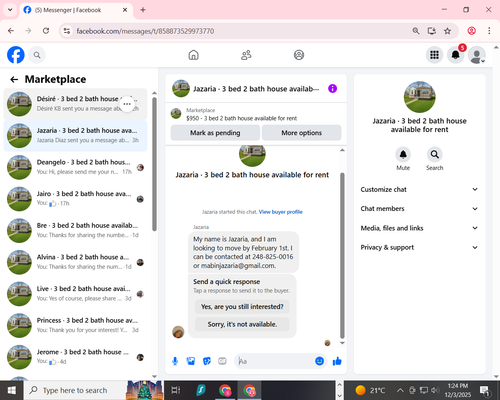Image resolution: width=500 pixels, height=400 pixels.
Task: Open the Menu grid icon
Action: coord(434,55)
